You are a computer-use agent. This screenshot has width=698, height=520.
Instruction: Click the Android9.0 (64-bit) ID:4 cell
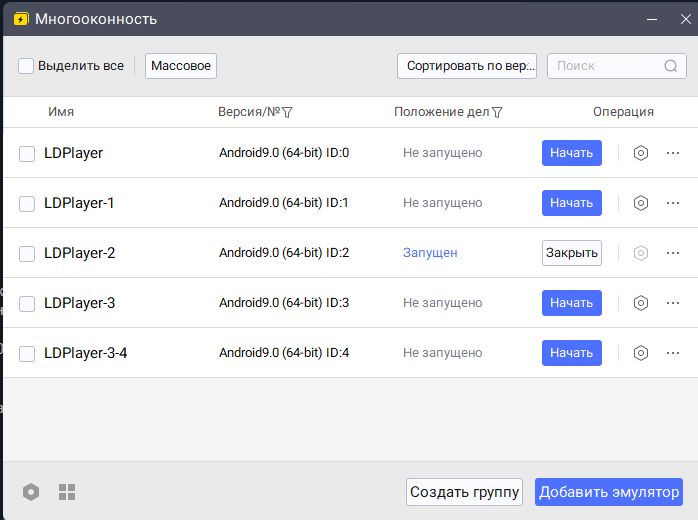point(284,353)
